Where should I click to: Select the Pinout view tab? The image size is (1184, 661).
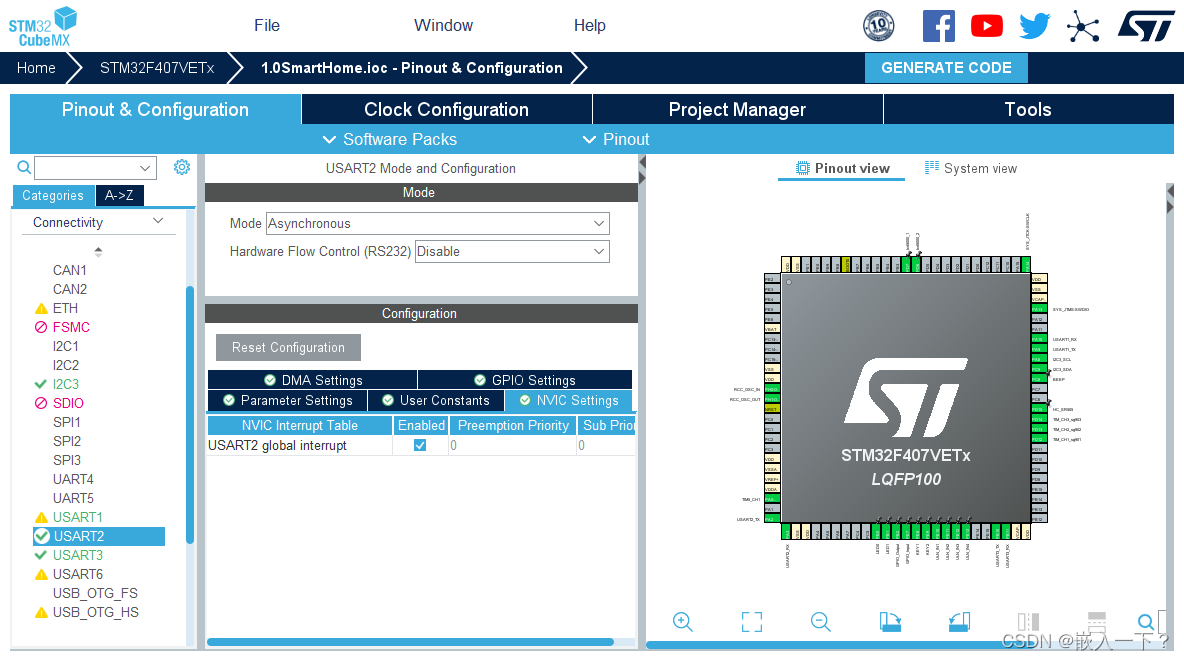click(842, 168)
